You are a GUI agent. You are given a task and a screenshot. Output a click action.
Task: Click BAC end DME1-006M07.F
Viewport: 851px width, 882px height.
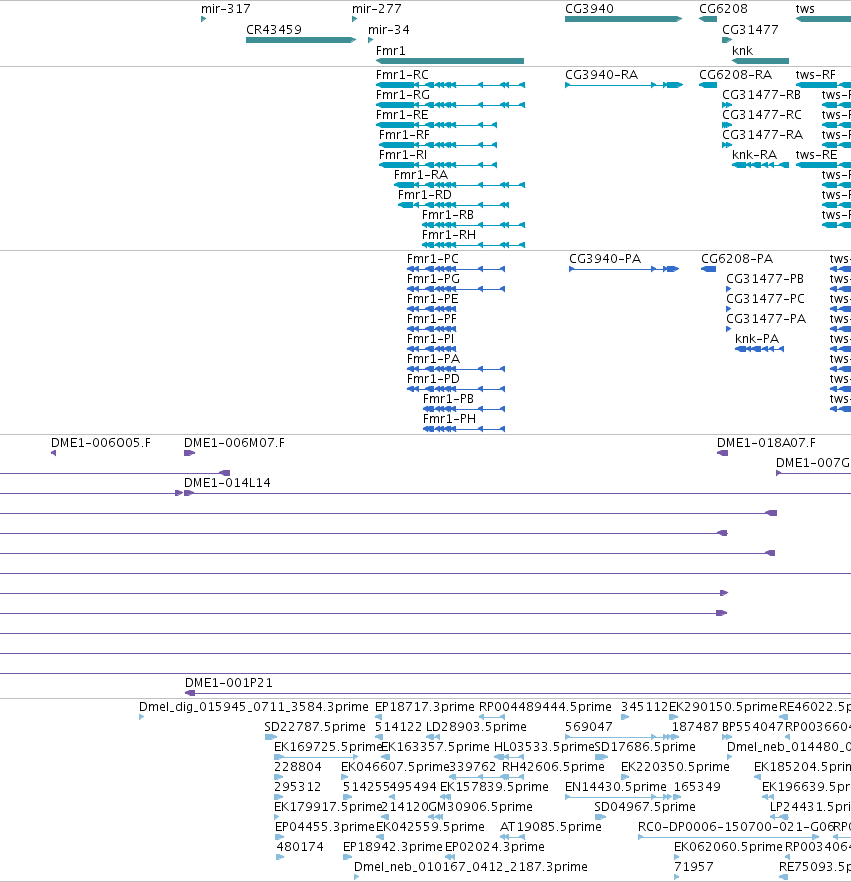(x=190, y=453)
